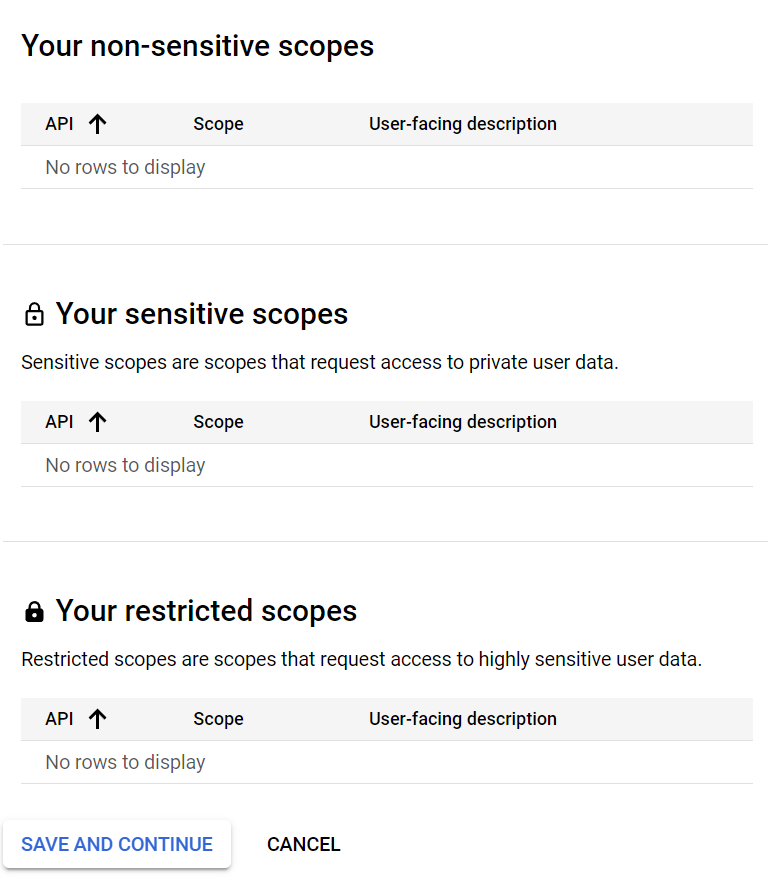
Task: Click 'No rows to display' in restricted table
Action: 125,762
